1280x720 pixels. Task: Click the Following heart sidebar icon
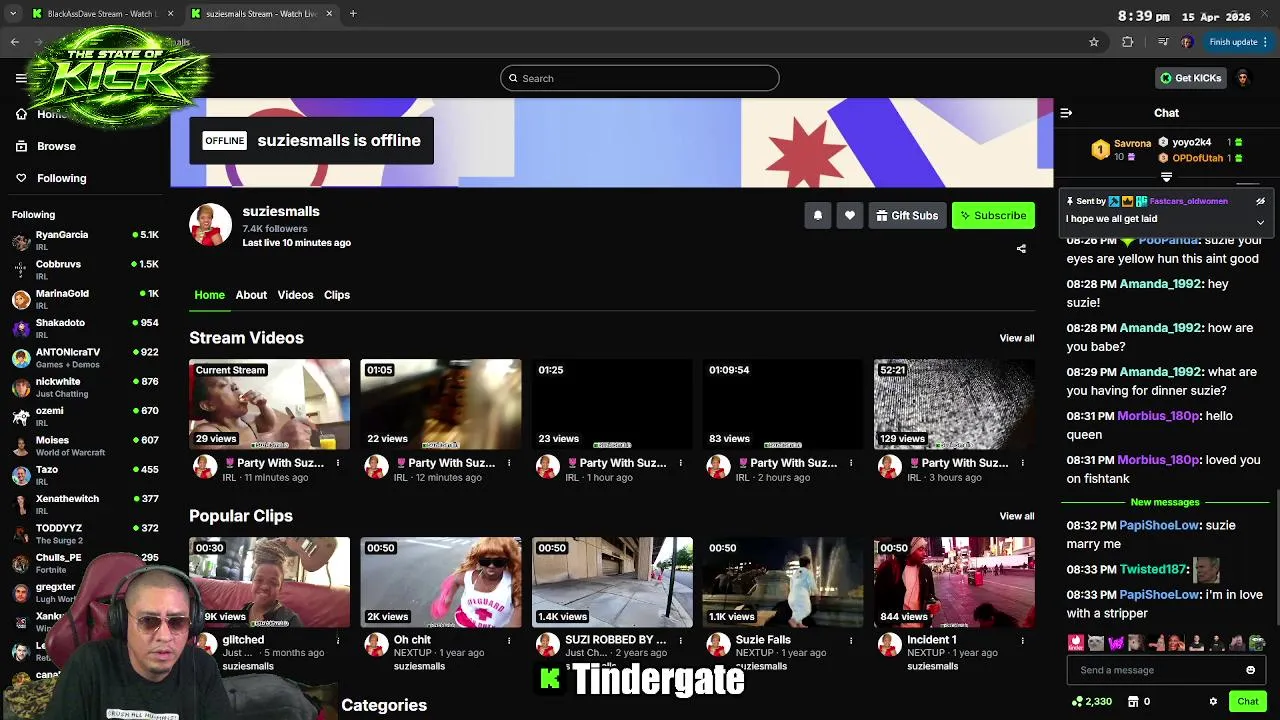click(21, 178)
